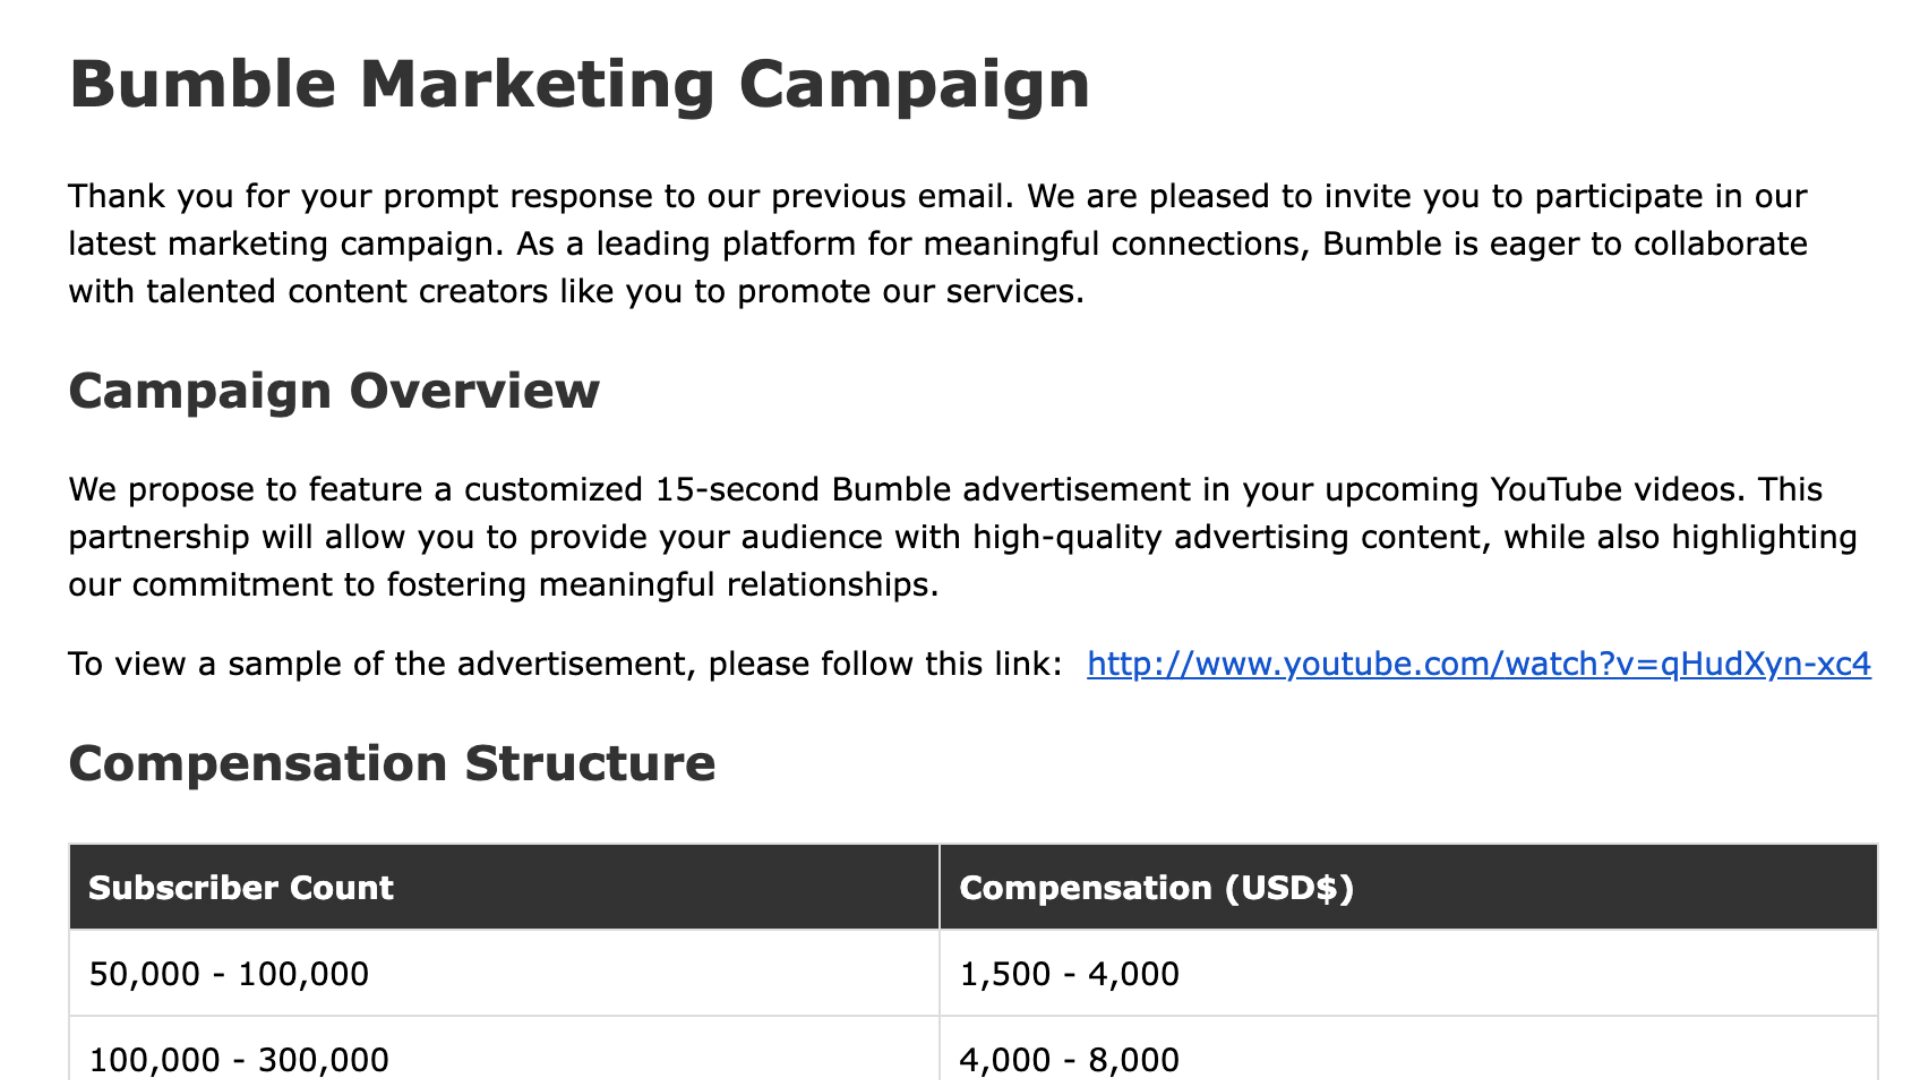This screenshot has height=1080, width=1920.
Task: Click the 'Thank you for your prompt response' sentence
Action: pyautogui.click(x=541, y=196)
